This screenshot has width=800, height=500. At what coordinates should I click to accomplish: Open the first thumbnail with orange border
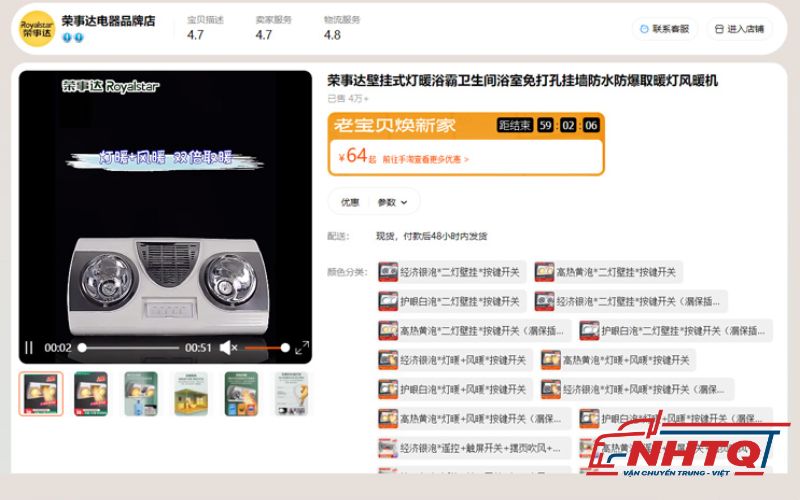pos(41,394)
